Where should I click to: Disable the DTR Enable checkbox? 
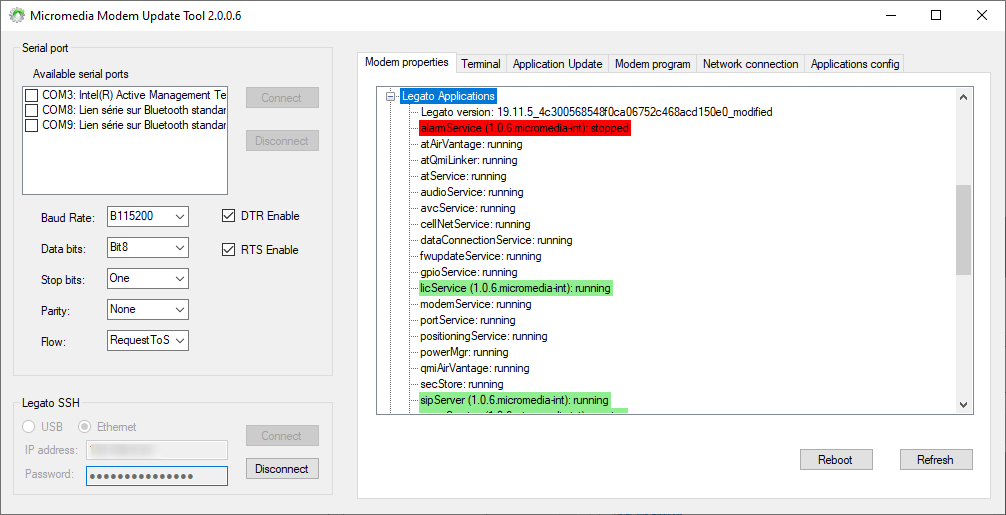pyautogui.click(x=228, y=216)
